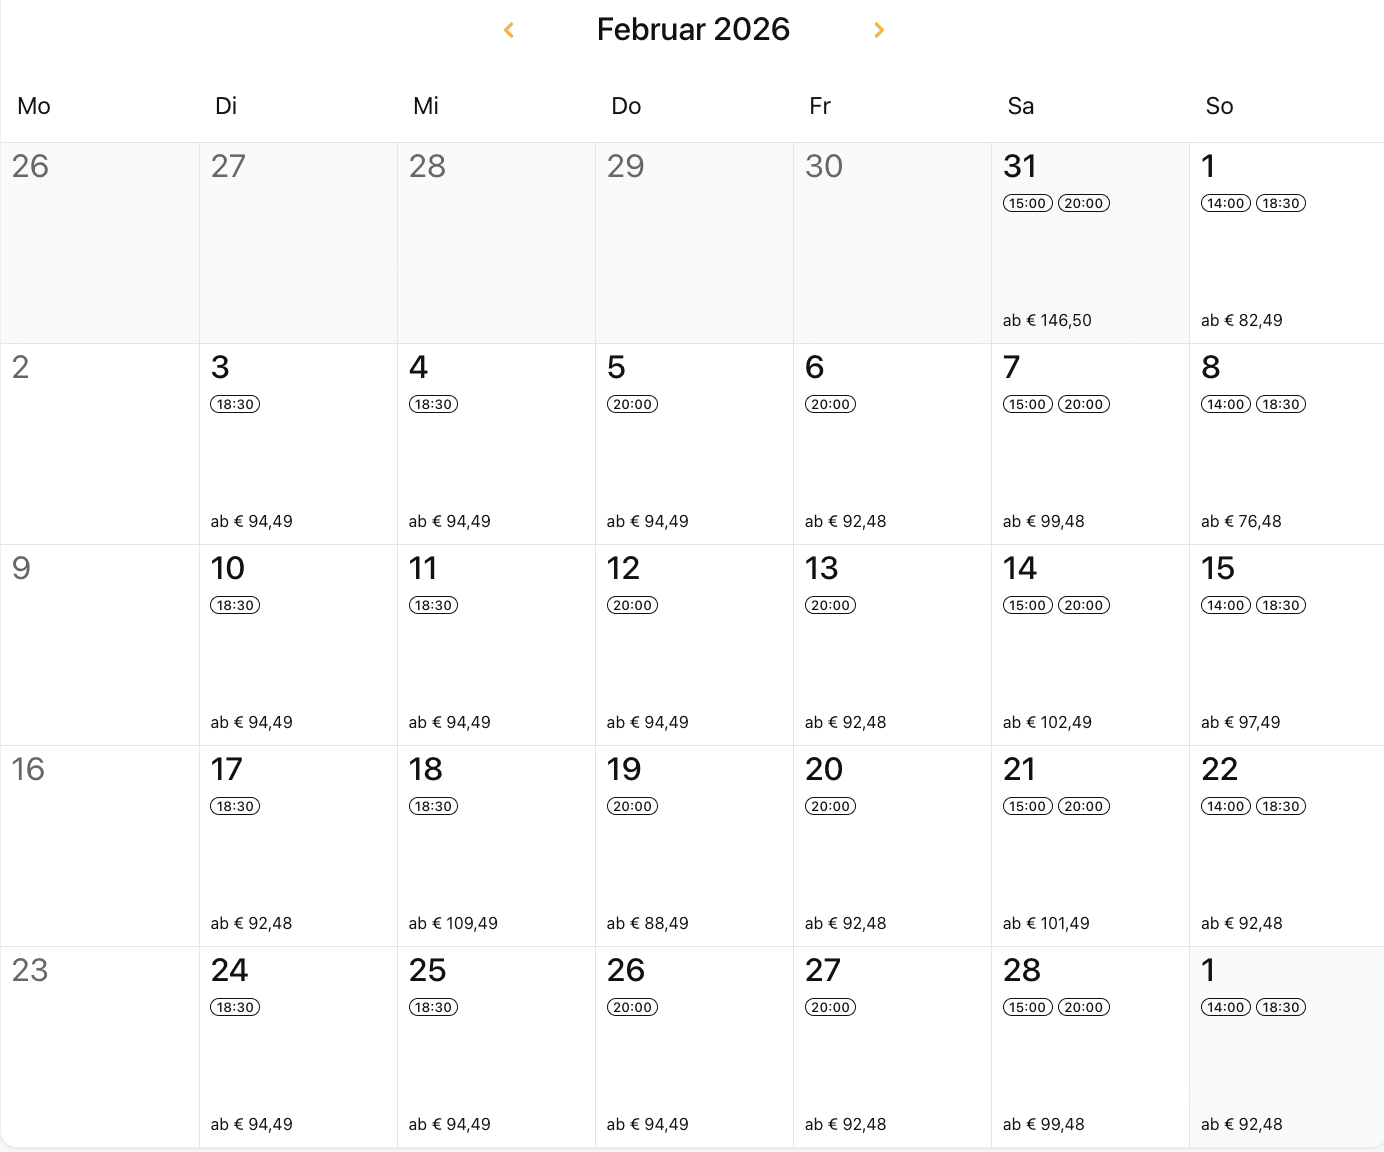Select the 20:00 showtime on January 31
Viewport: 1384px width, 1152px height.
[x=1084, y=203]
